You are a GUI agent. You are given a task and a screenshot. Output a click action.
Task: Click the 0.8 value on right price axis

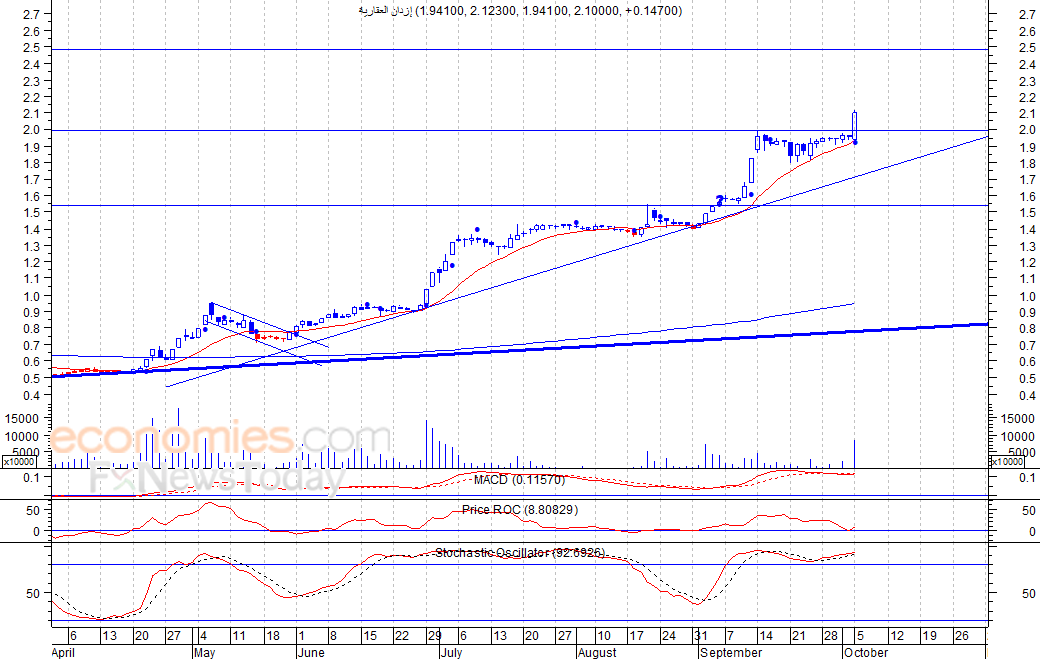click(x=1028, y=329)
